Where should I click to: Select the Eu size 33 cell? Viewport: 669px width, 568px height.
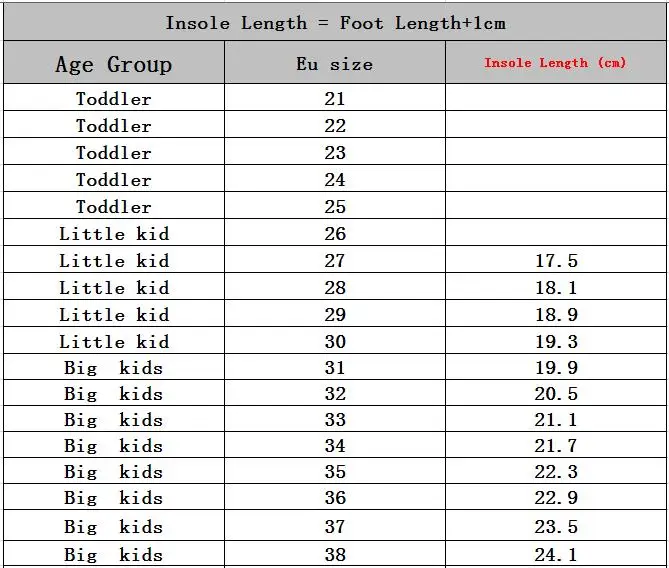[335, 420]
